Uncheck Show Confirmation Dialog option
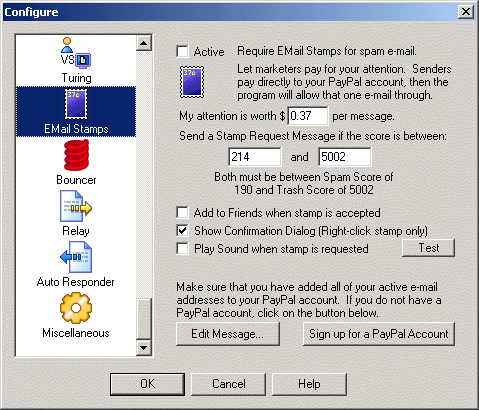 (x=182, y=230)
